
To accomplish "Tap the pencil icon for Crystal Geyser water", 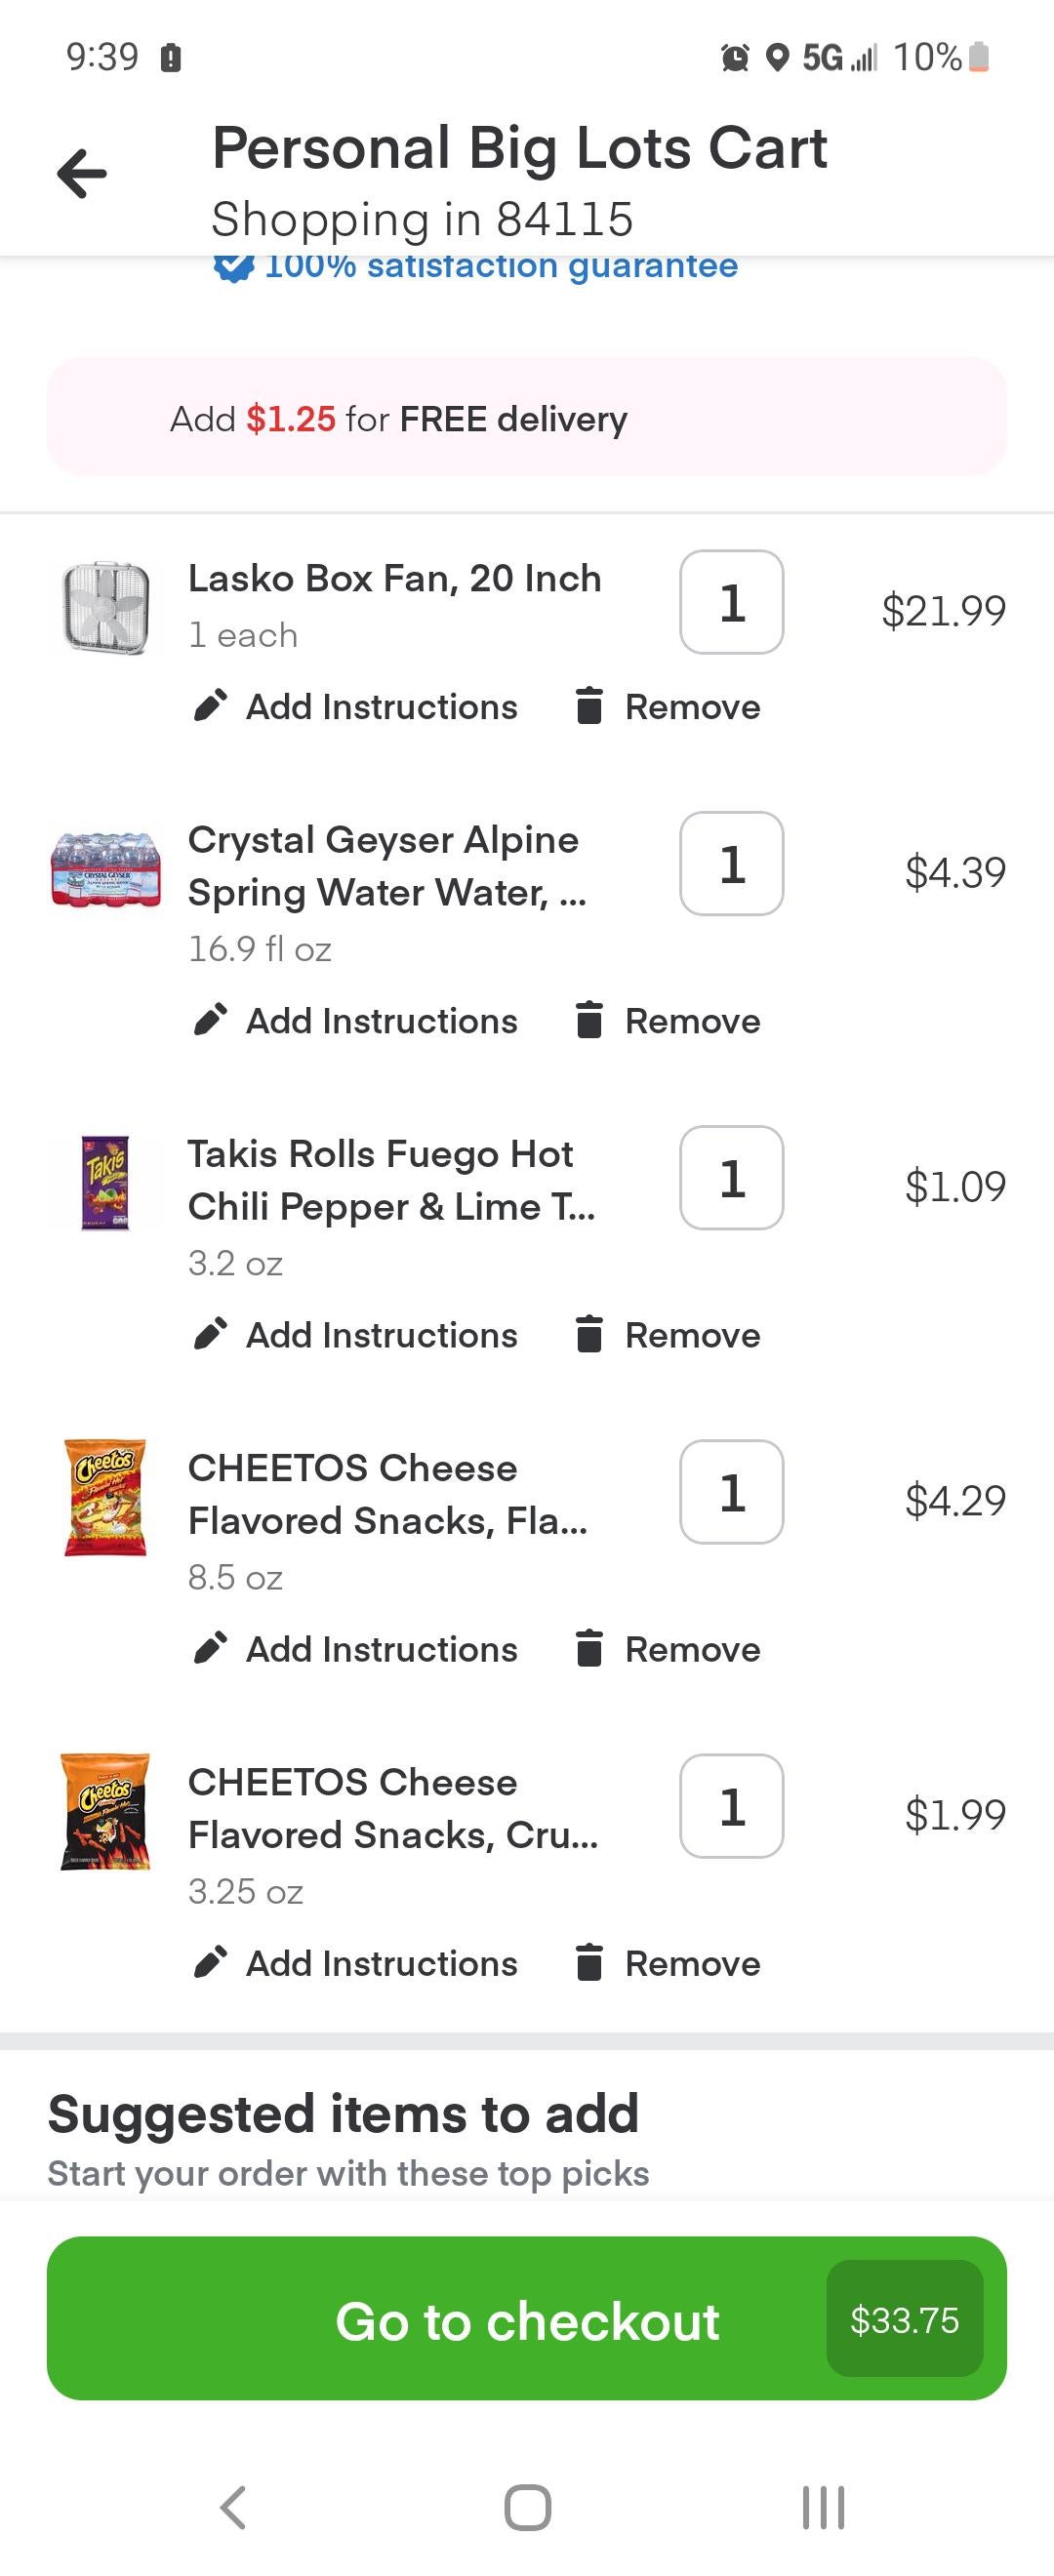I will tap(210, 1020).
